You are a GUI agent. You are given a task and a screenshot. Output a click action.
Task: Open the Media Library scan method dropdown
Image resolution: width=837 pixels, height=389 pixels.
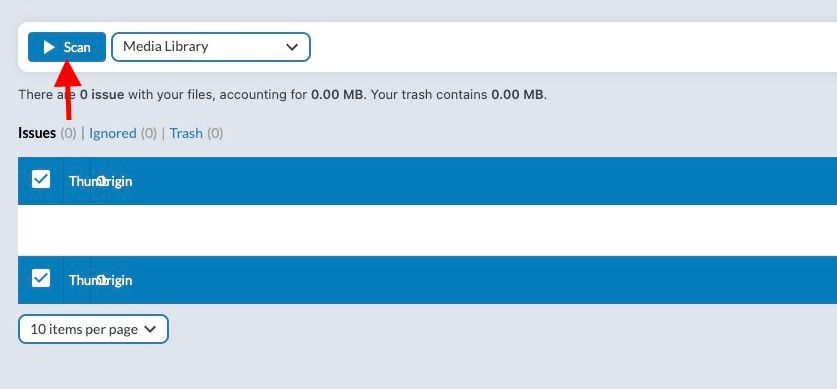pyautogui.click(x=211, y=47)
